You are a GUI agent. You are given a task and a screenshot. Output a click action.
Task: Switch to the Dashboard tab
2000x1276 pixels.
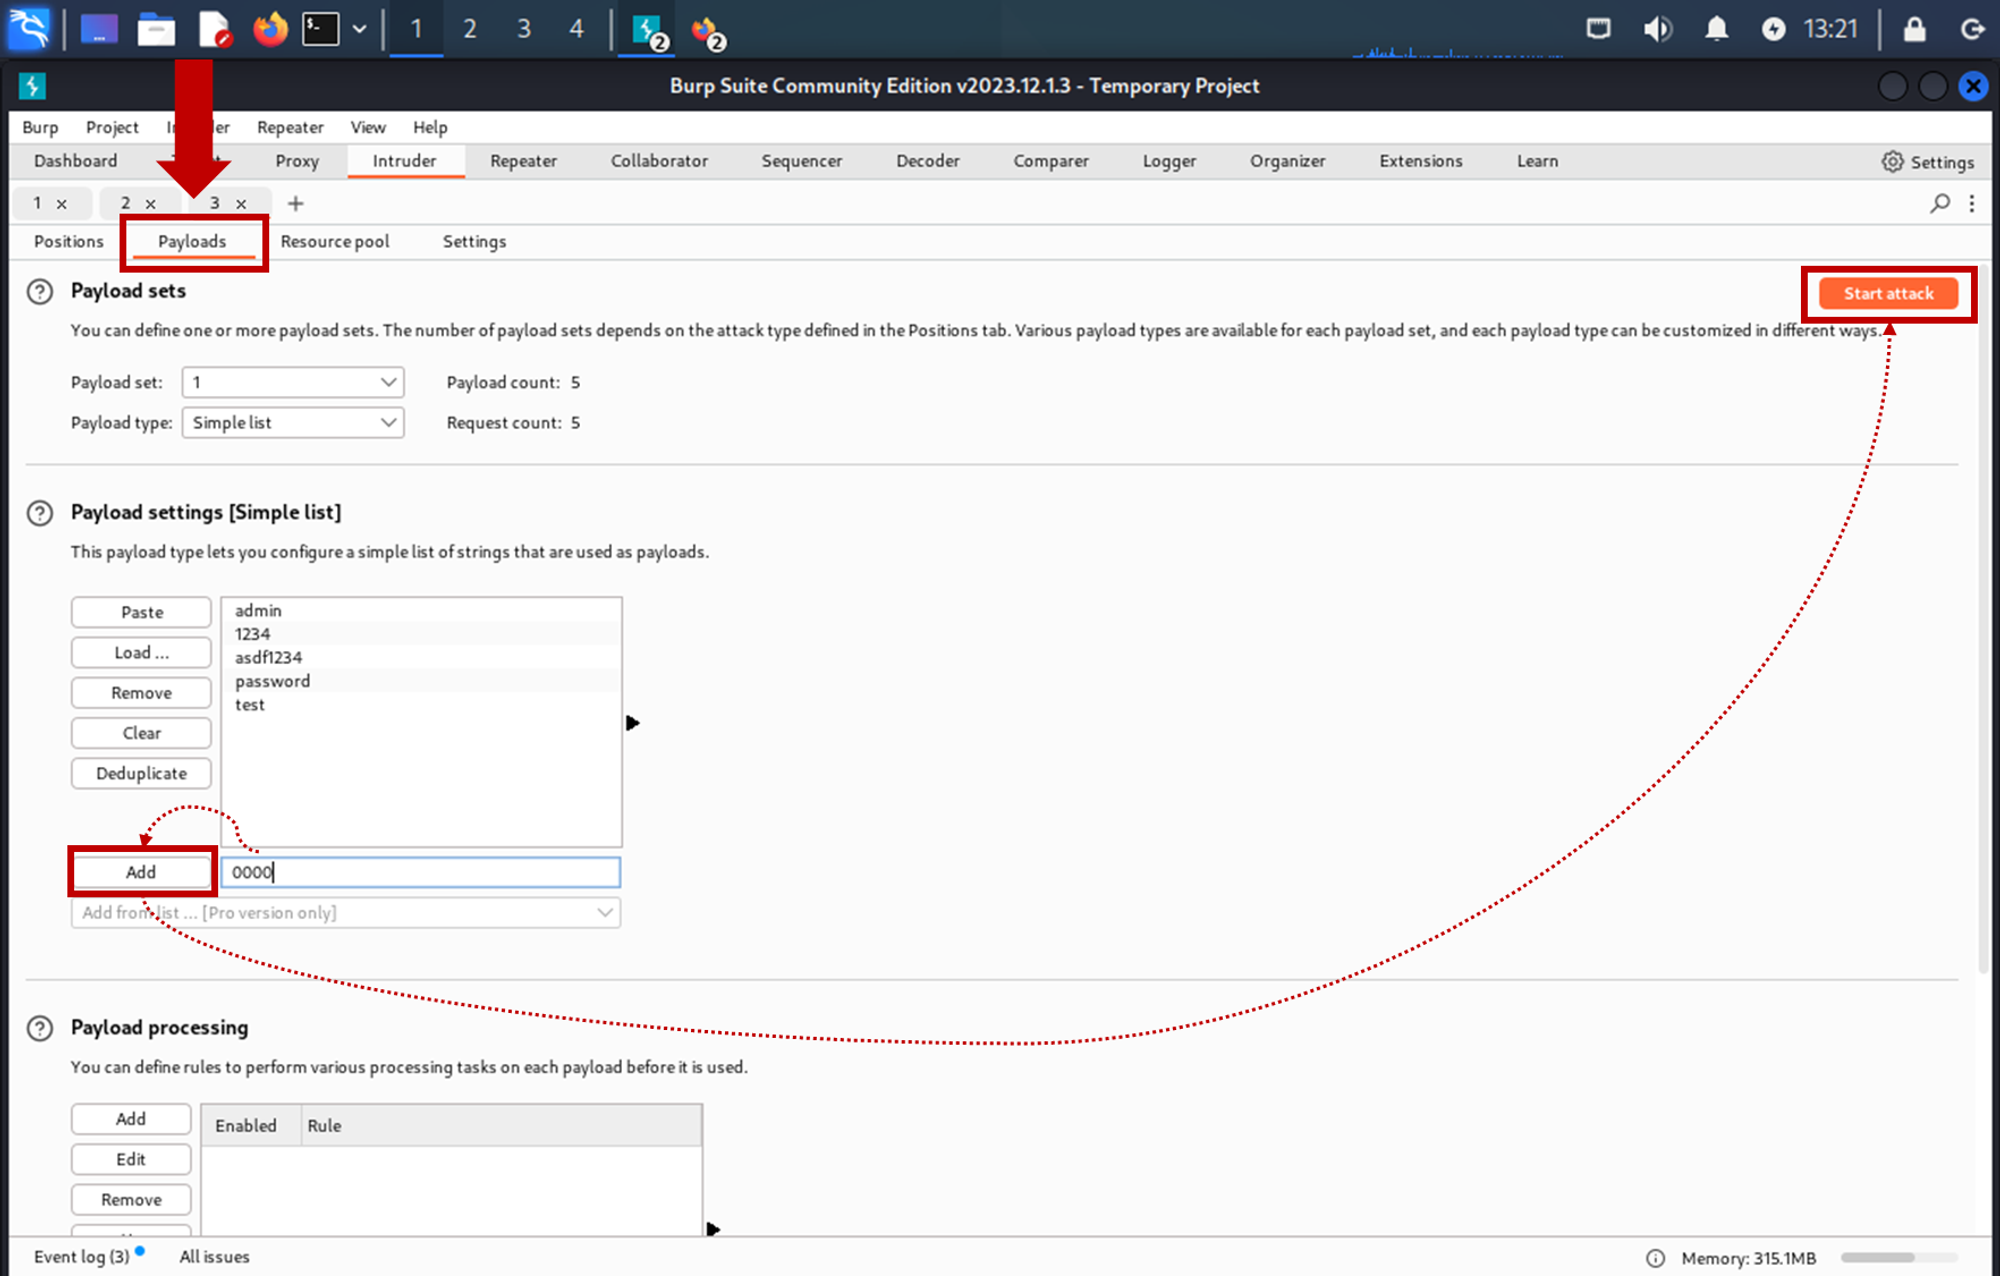point(75,161)
